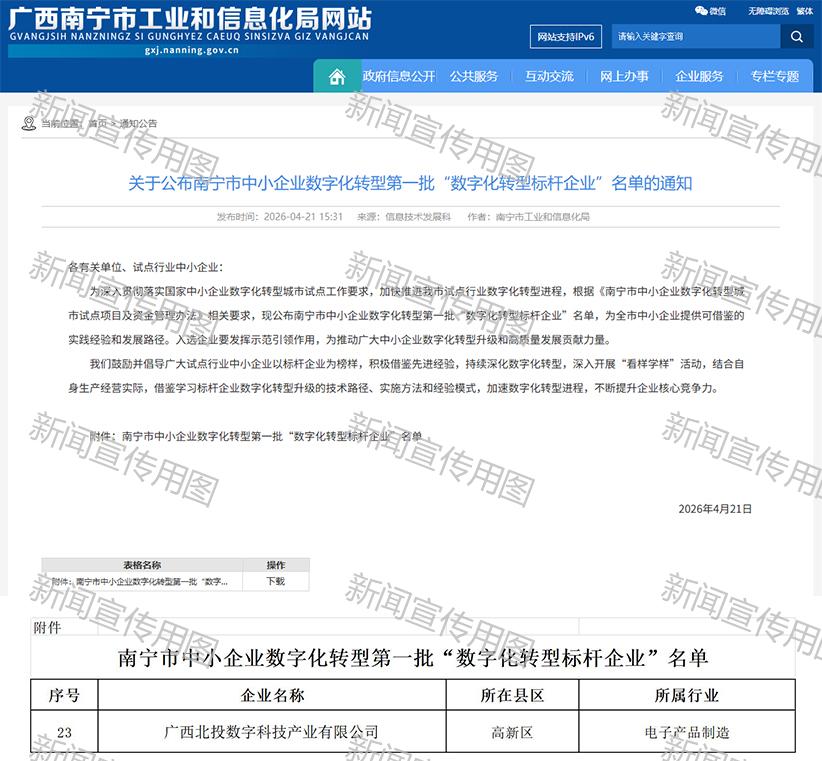
Task: Click table cell 广西北投数字科技产业有限公司
Action: (271, 732)
